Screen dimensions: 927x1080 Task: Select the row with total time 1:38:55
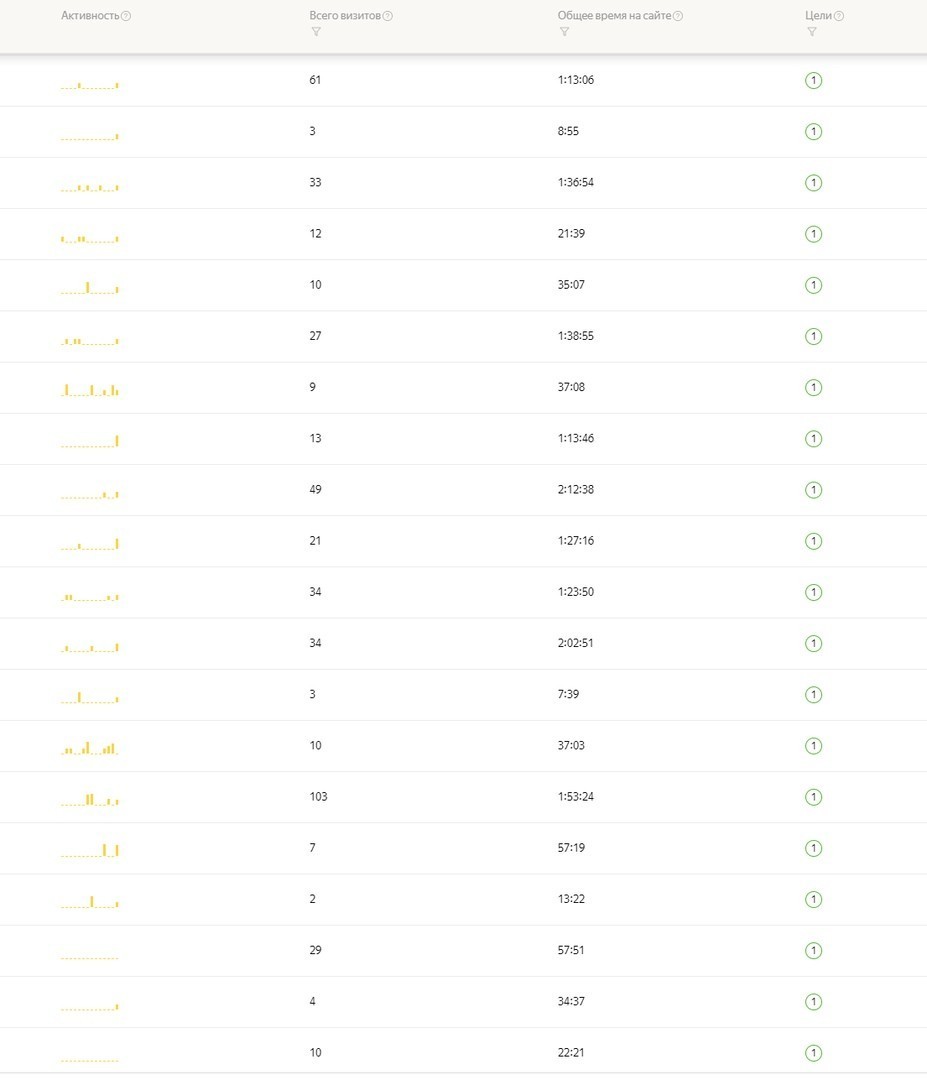[x=464, y=336]
